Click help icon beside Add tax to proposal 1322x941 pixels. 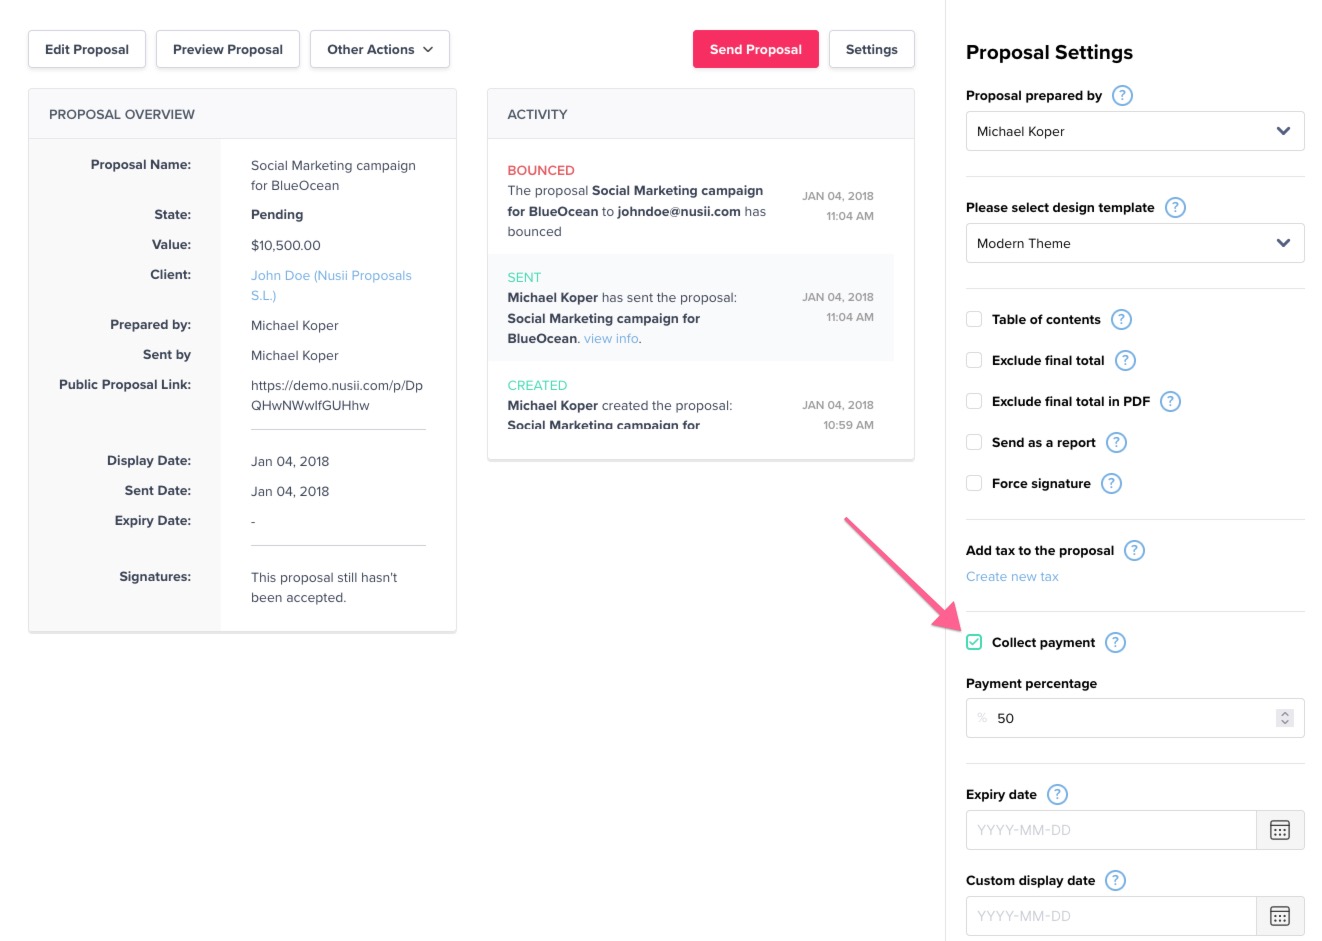pyautogui.click(x=1134, y=551)
